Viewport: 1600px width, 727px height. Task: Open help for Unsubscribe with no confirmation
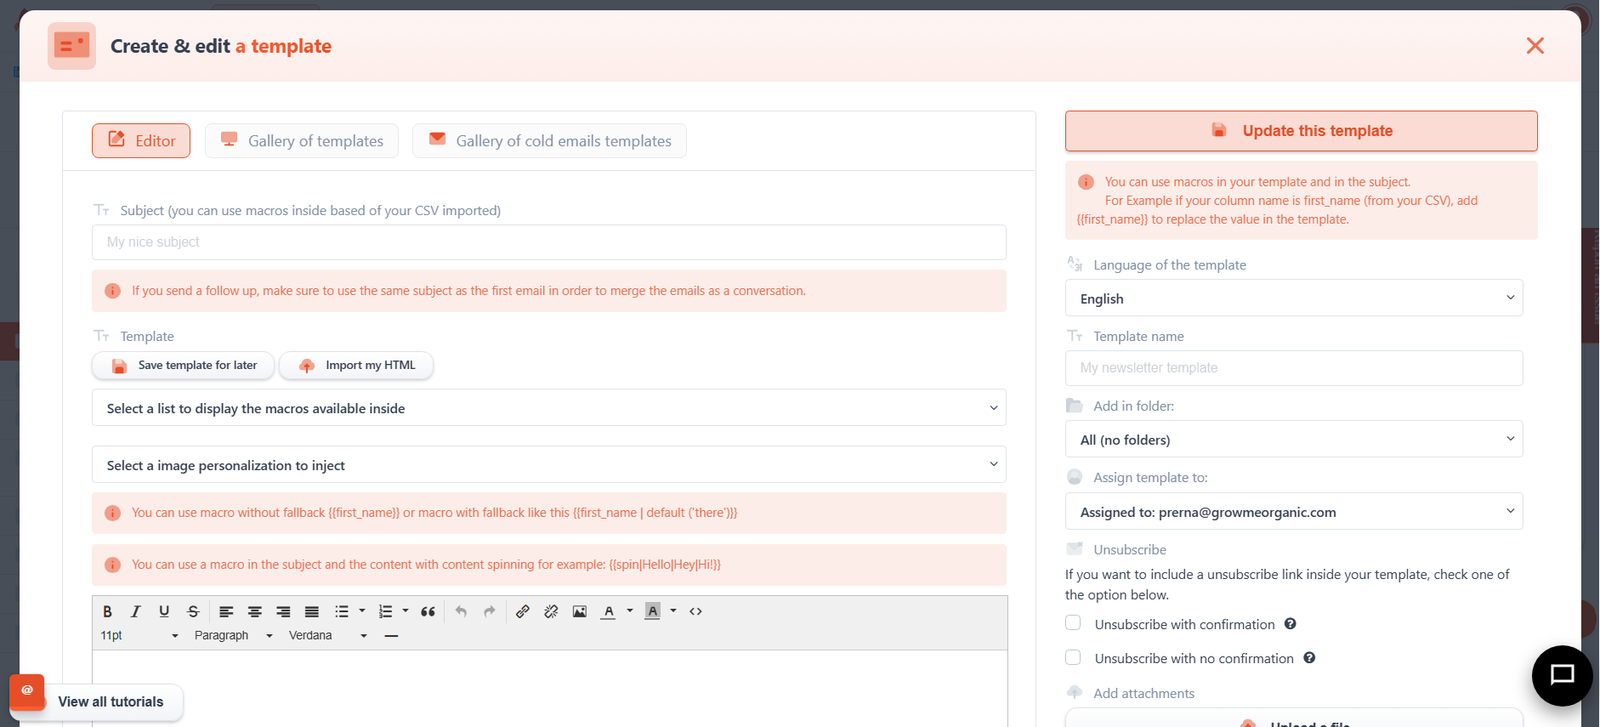click(1309, 658)
